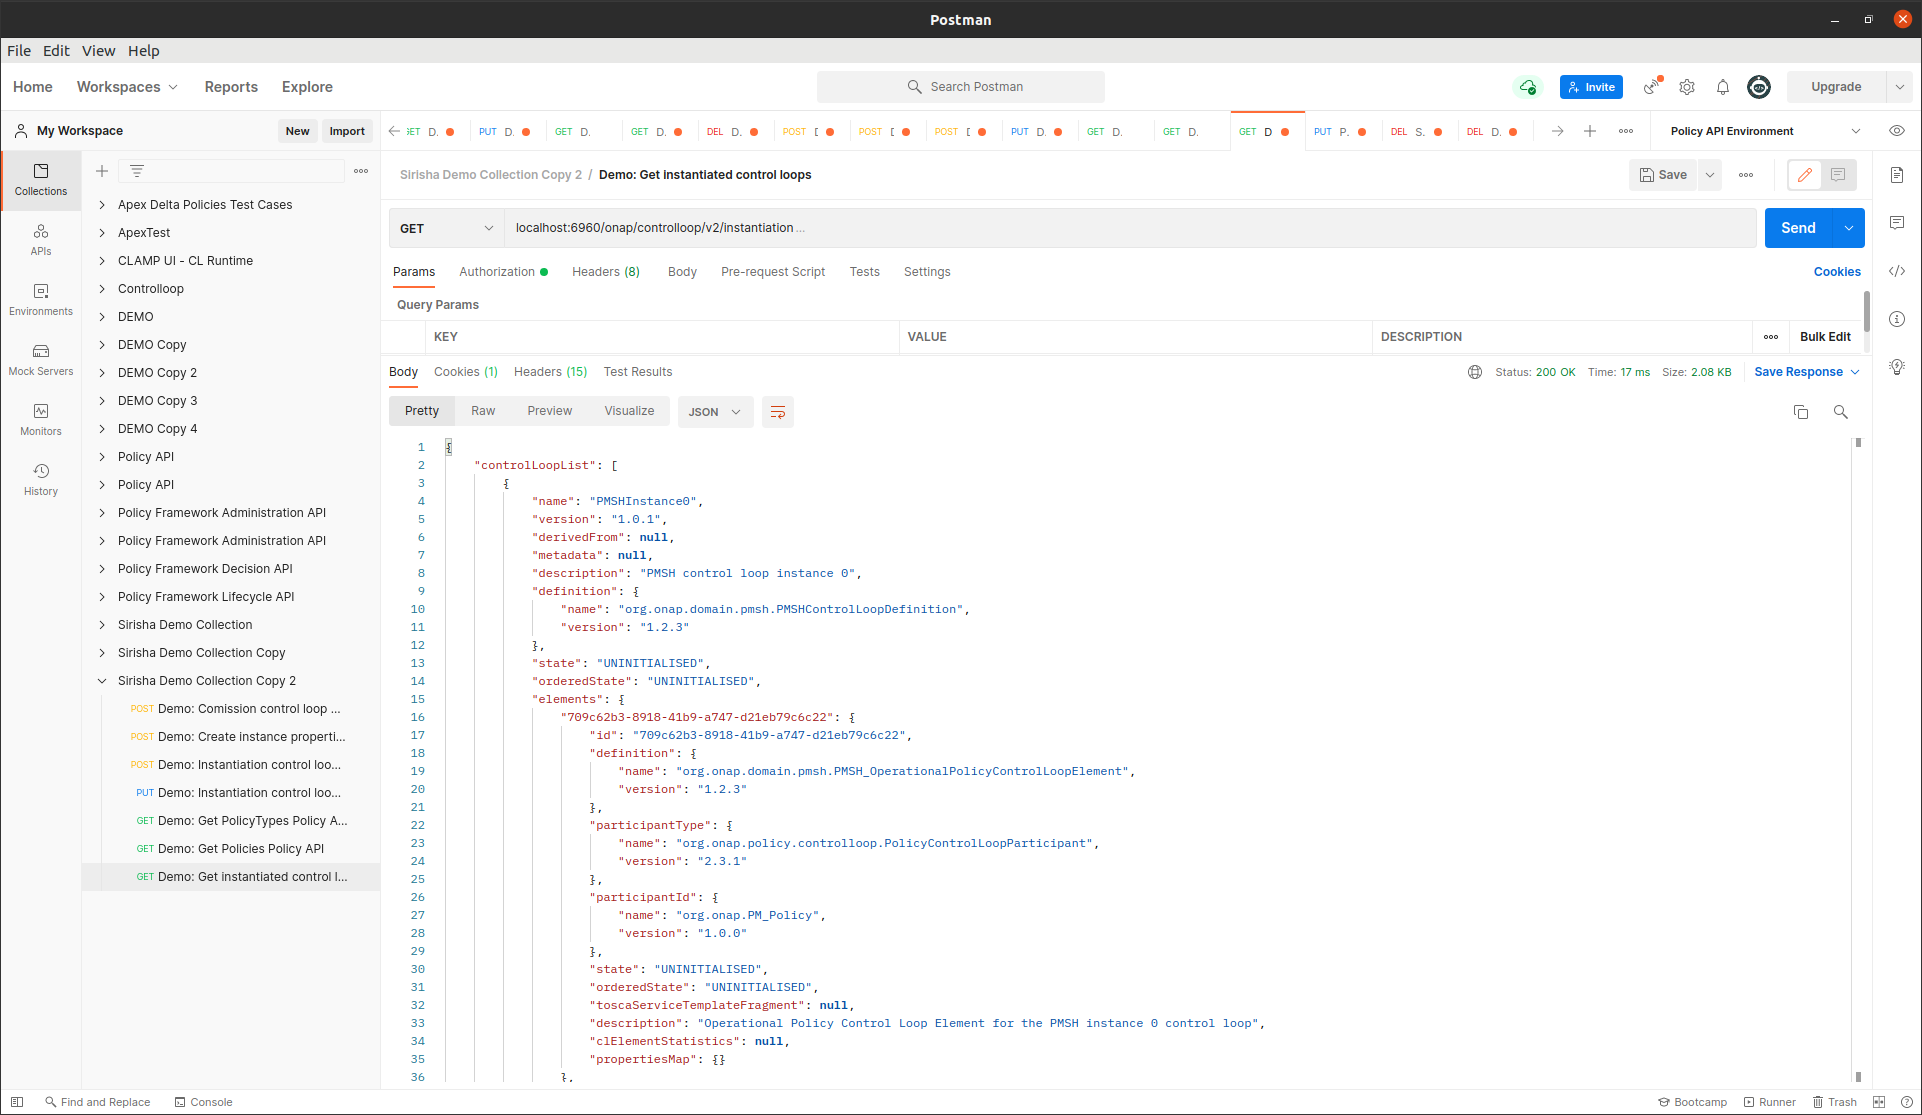The height and width of the screenshot is (1115, 1922).
Task: Open the settings gear icon
Action: click(x=1687, y=87)
